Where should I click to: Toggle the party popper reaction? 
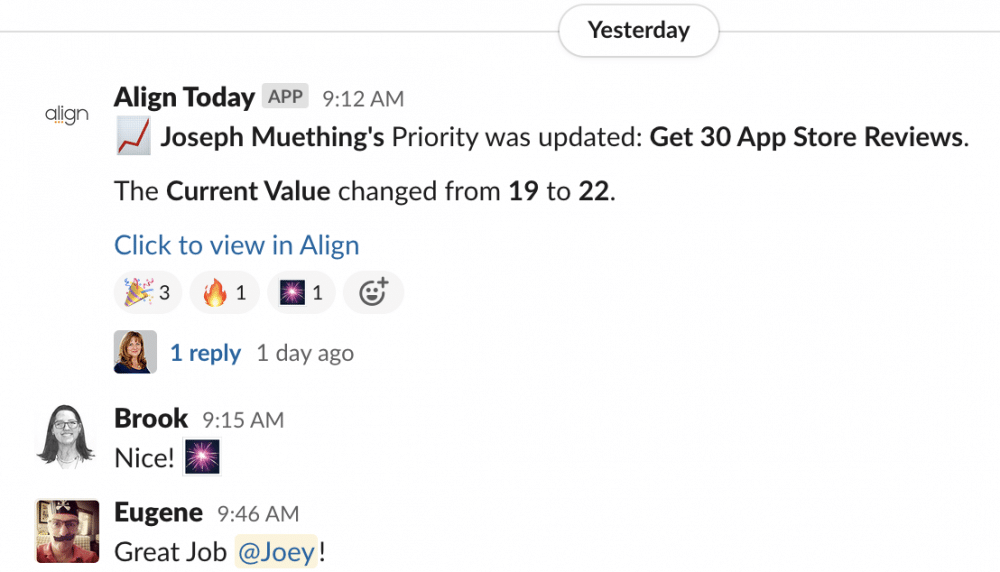149,293
